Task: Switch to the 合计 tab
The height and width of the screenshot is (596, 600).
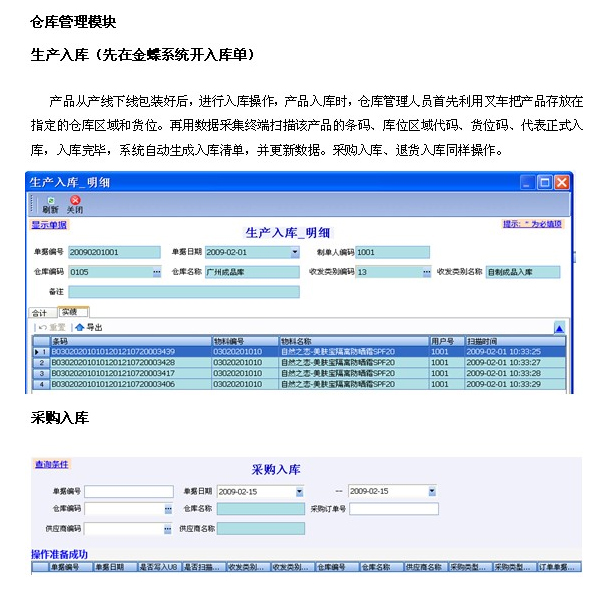Action: tap(40, 312)
